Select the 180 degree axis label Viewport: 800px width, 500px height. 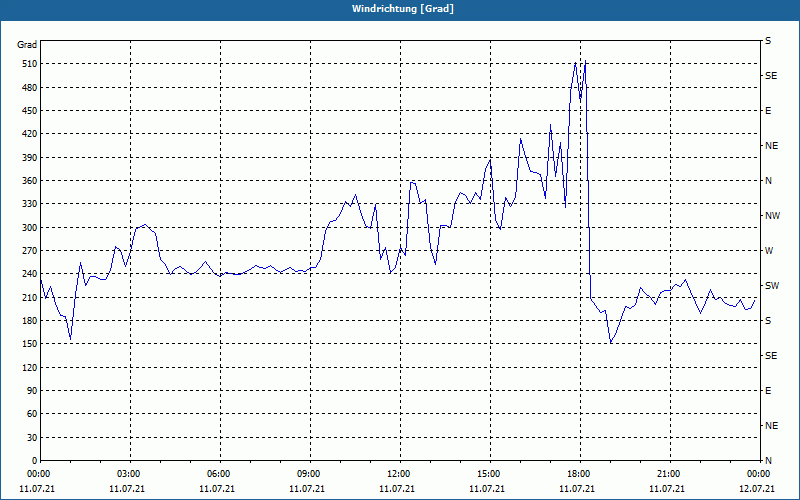coord(31,321)
